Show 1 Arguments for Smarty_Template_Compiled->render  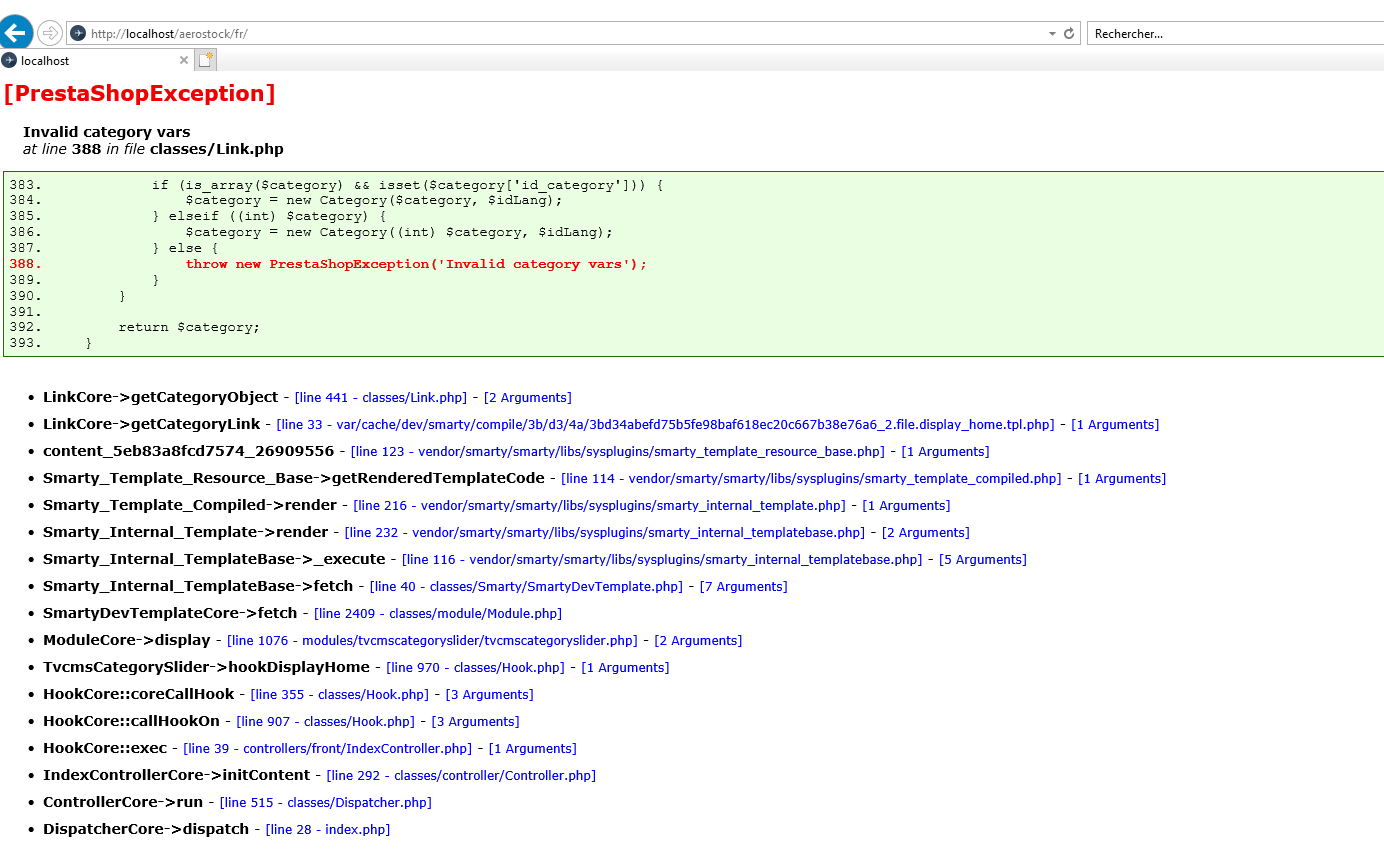pos(906,506)
